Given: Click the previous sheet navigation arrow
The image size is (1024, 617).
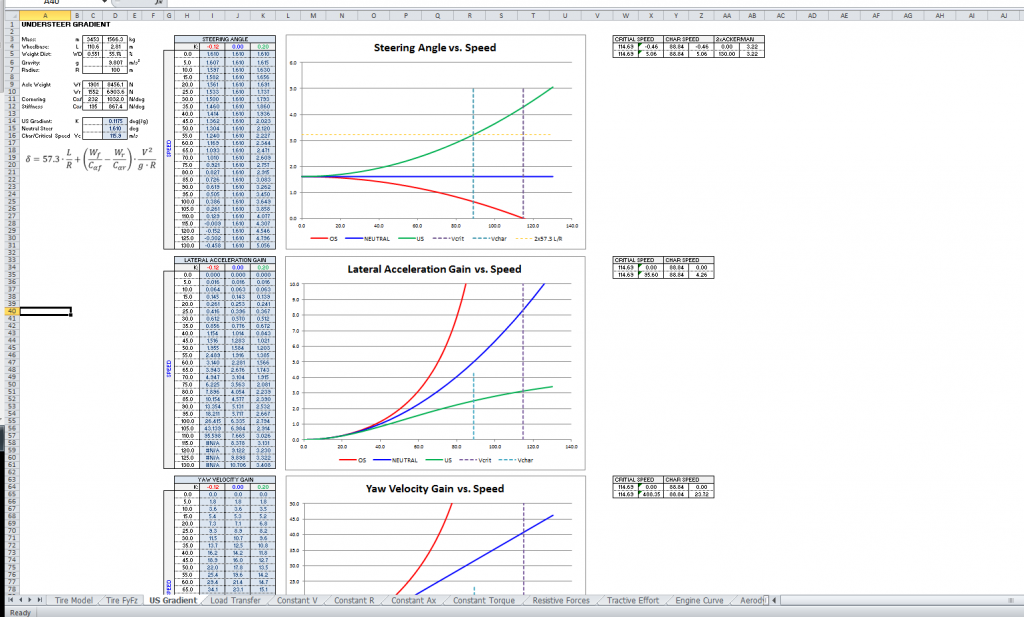Looking at the screenshot, I should [19, 600].
